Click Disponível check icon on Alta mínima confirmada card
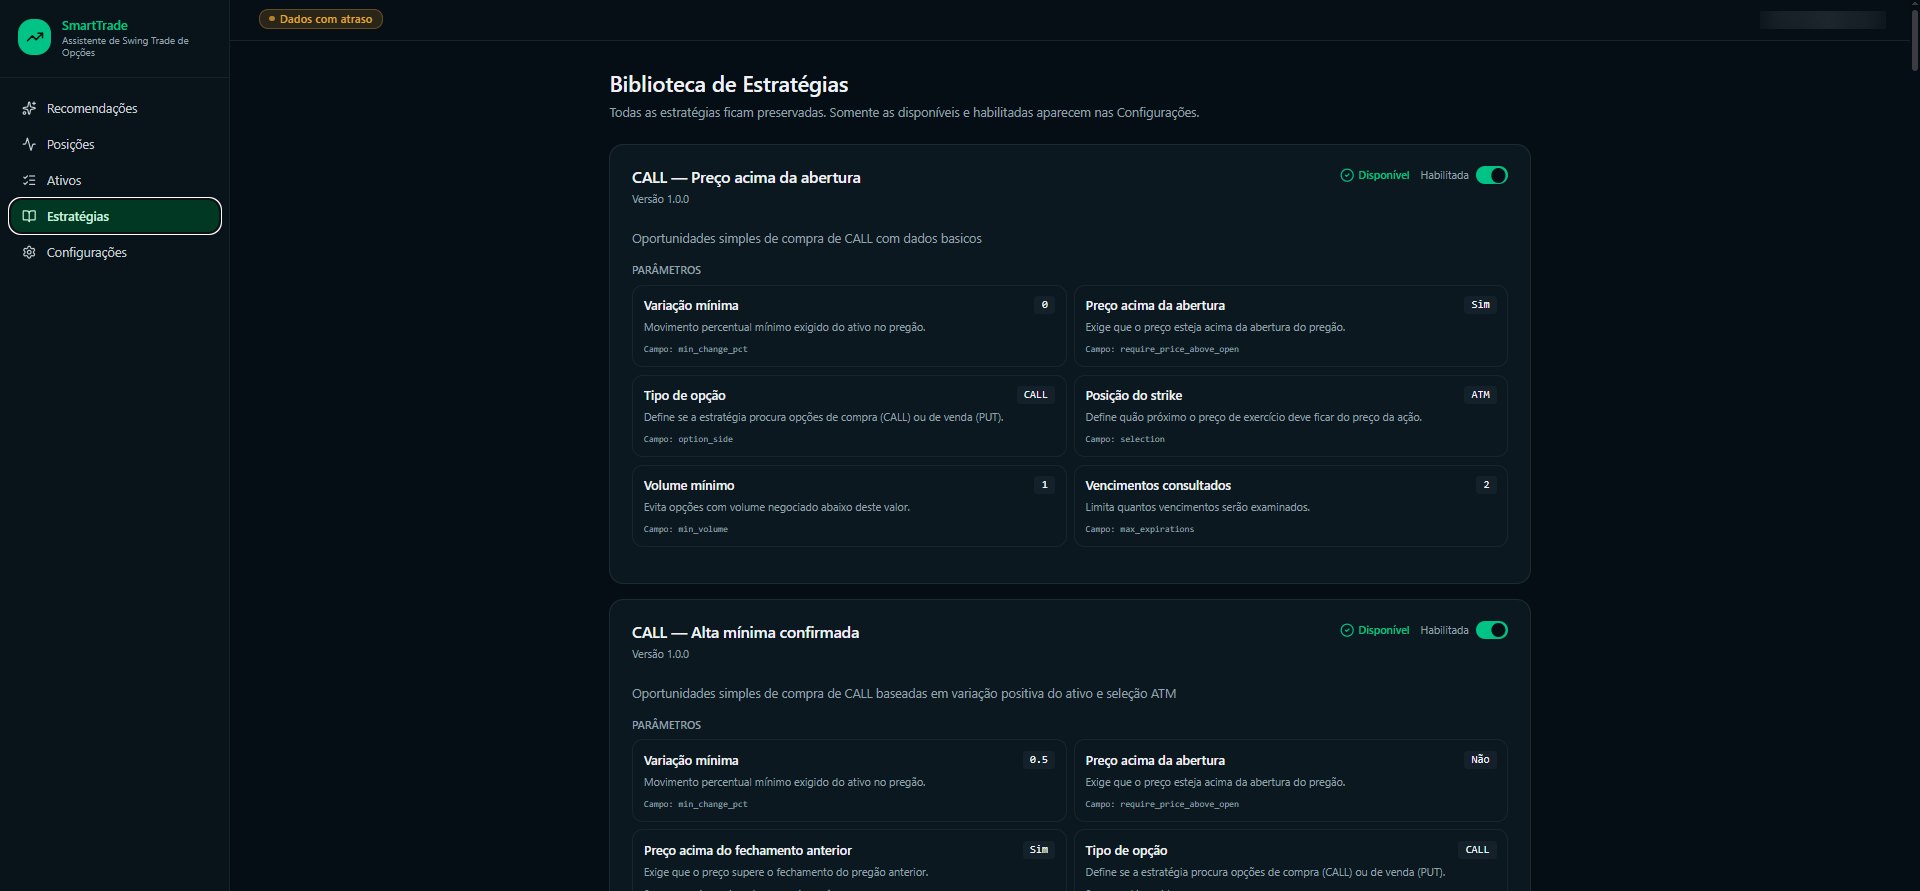Screen dimensions: 1920x891 (1347, 630)
